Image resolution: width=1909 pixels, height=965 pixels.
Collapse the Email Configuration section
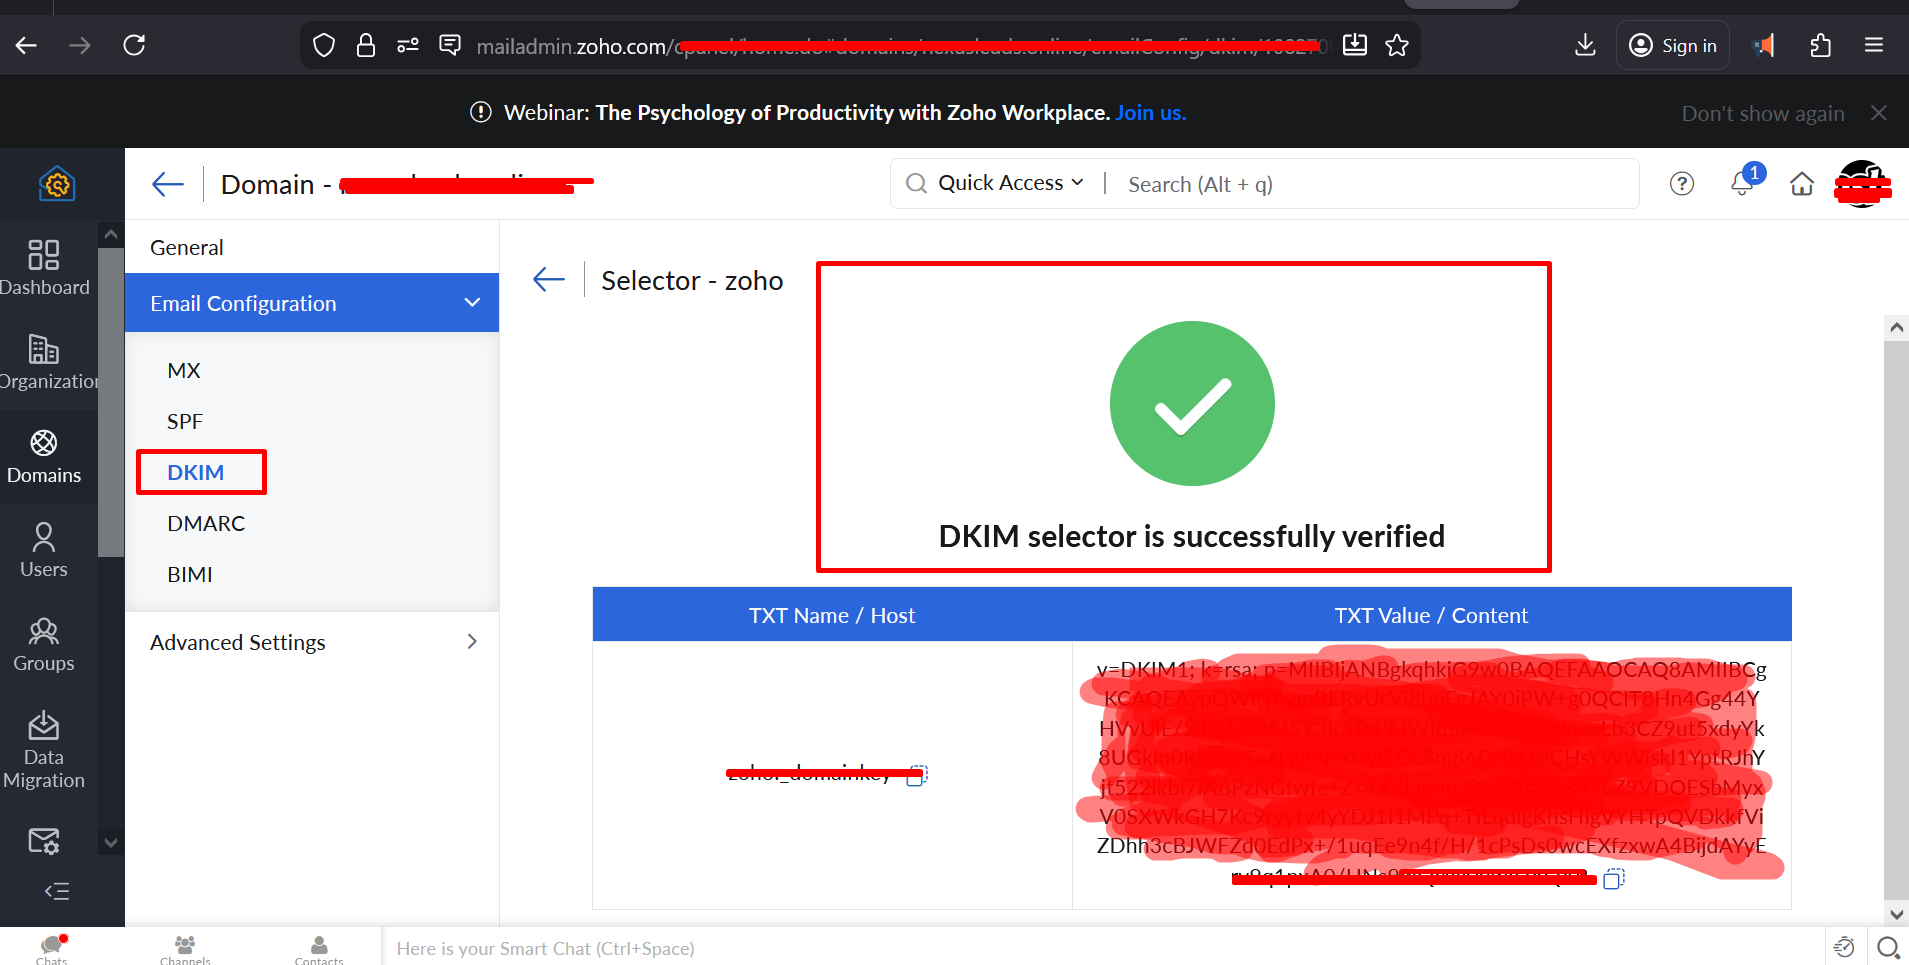point(470,302)
